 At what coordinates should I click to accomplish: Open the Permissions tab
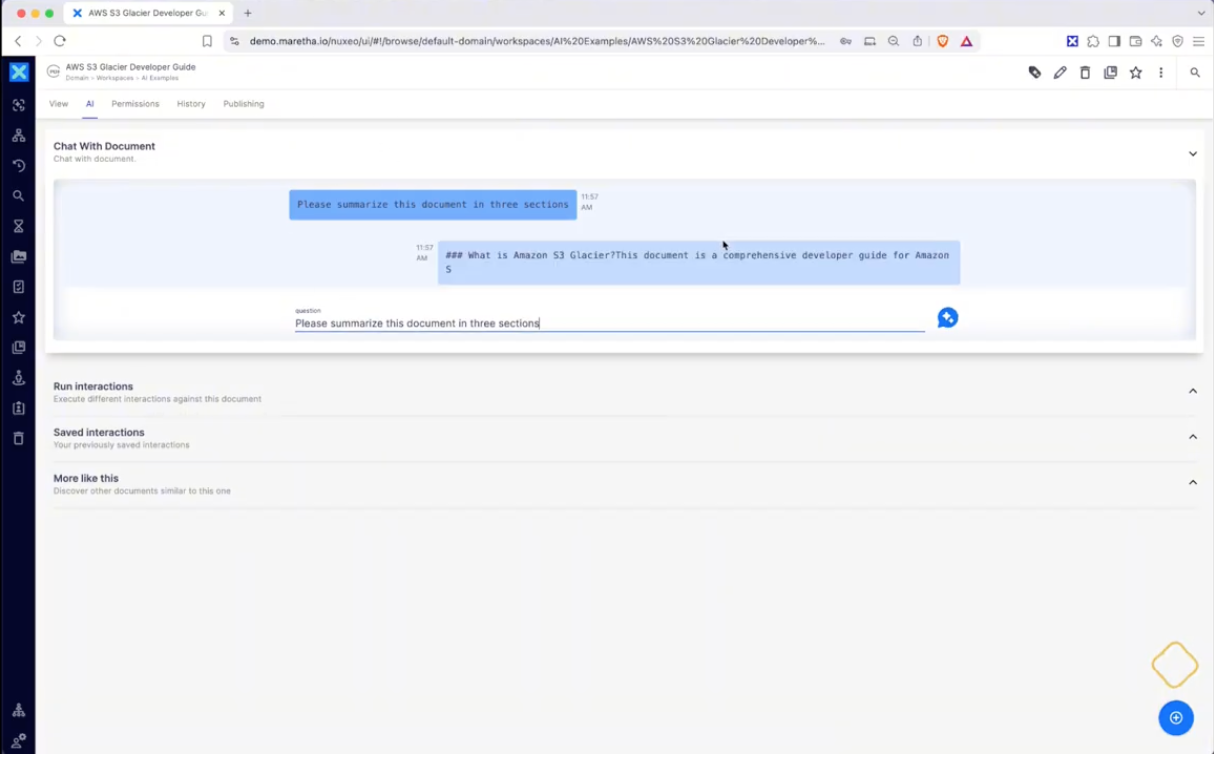[135, 104]
